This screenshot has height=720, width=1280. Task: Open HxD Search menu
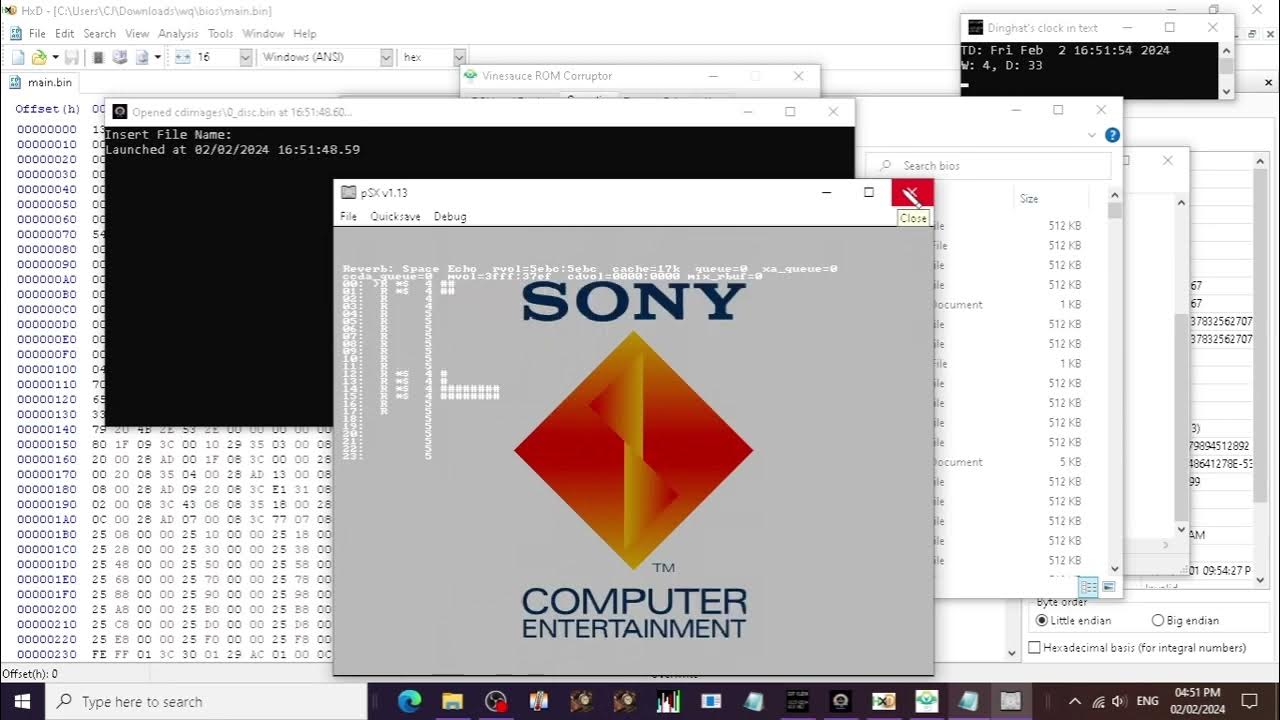click(x=99, y=33)
